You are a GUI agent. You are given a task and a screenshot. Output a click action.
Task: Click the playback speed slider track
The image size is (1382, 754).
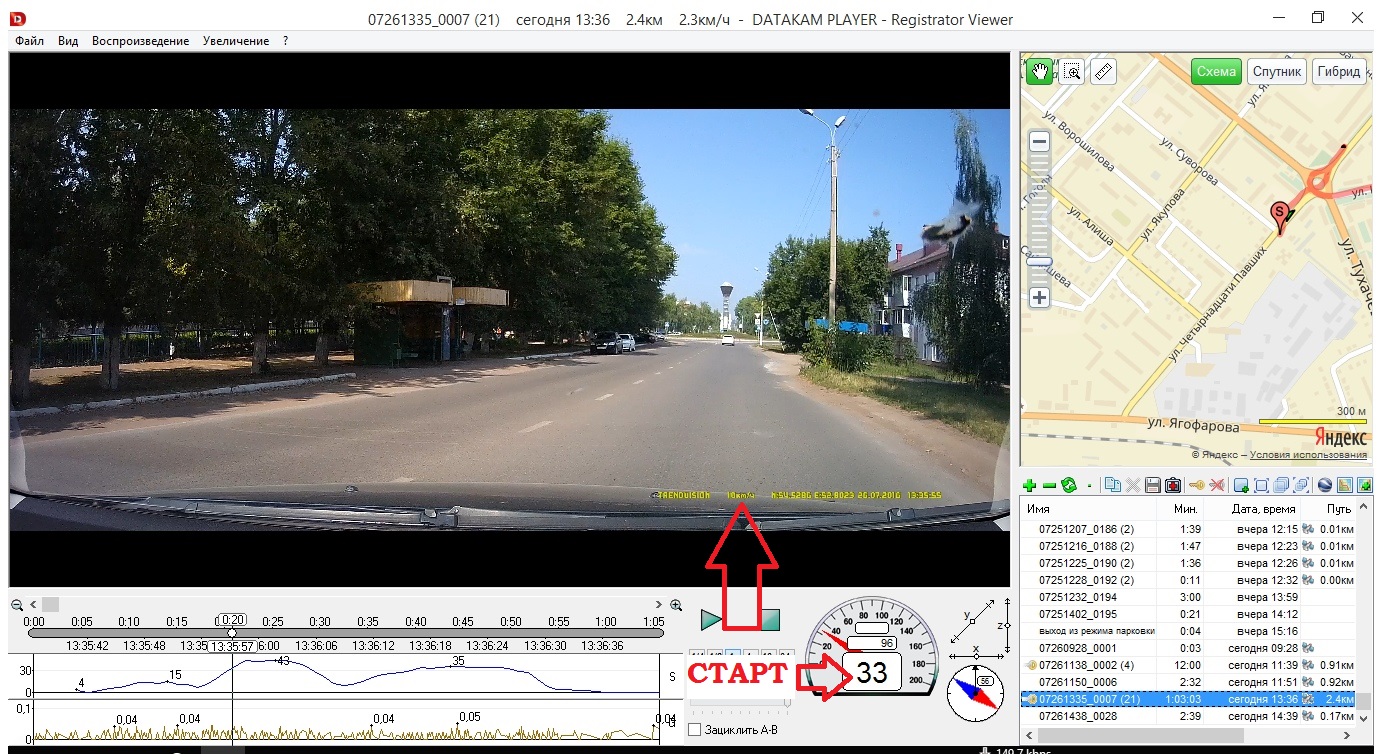click(740, 703)
